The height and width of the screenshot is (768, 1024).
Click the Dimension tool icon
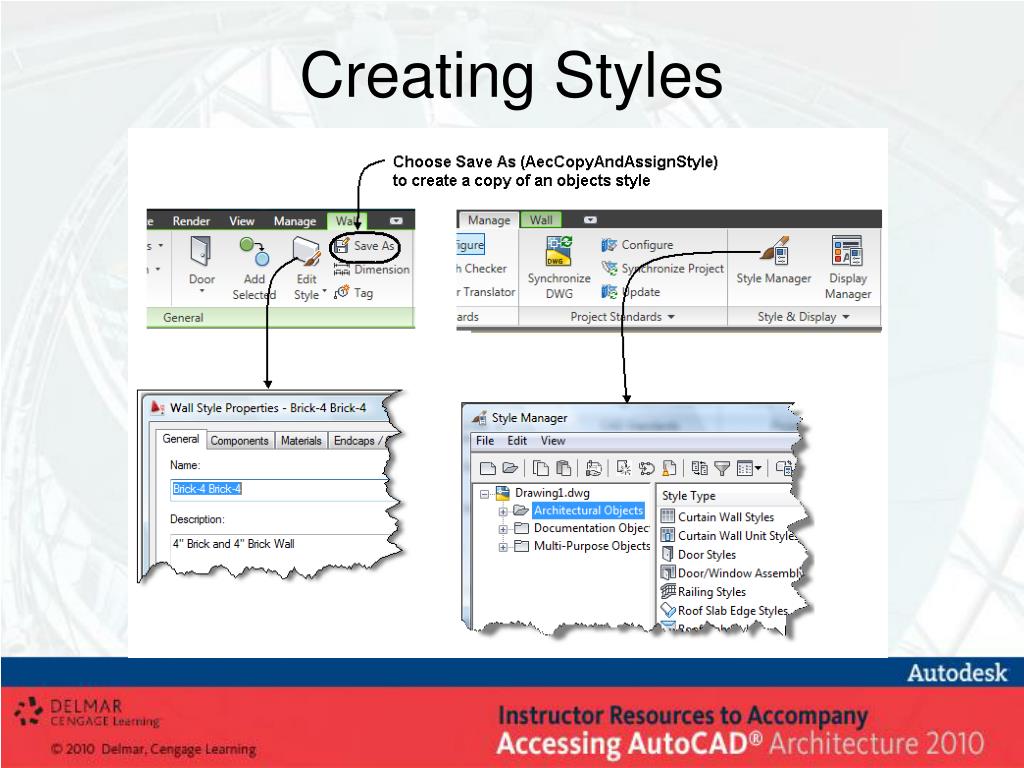point(342,270)
